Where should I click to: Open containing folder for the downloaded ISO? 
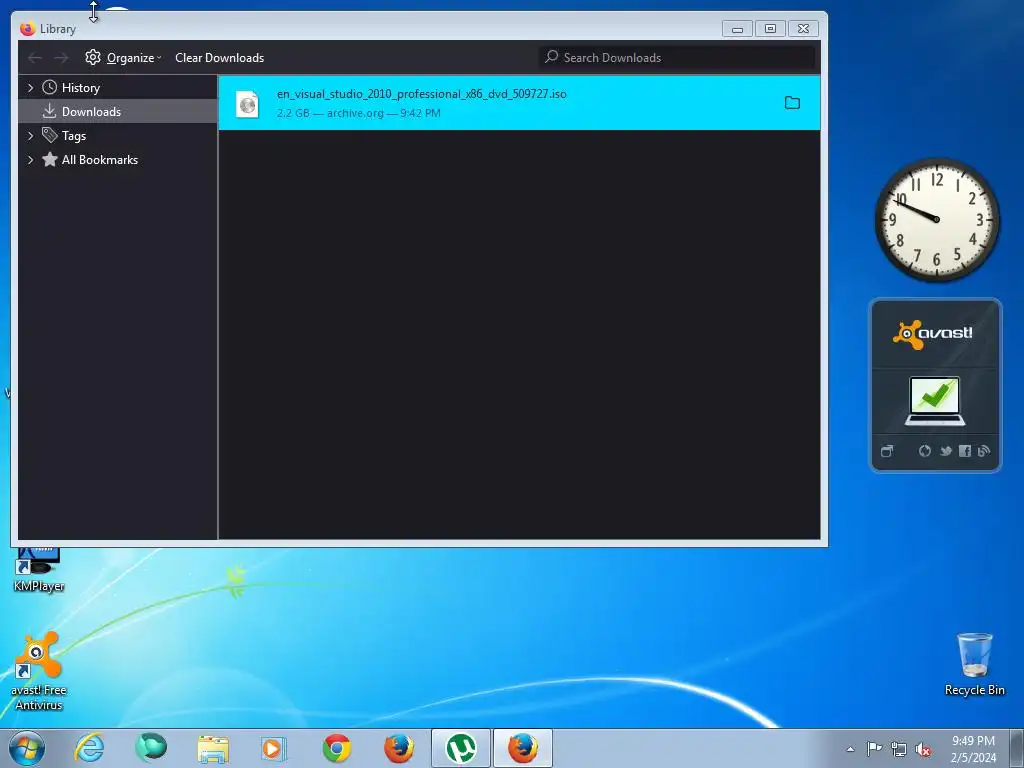[x=792, y=103]
